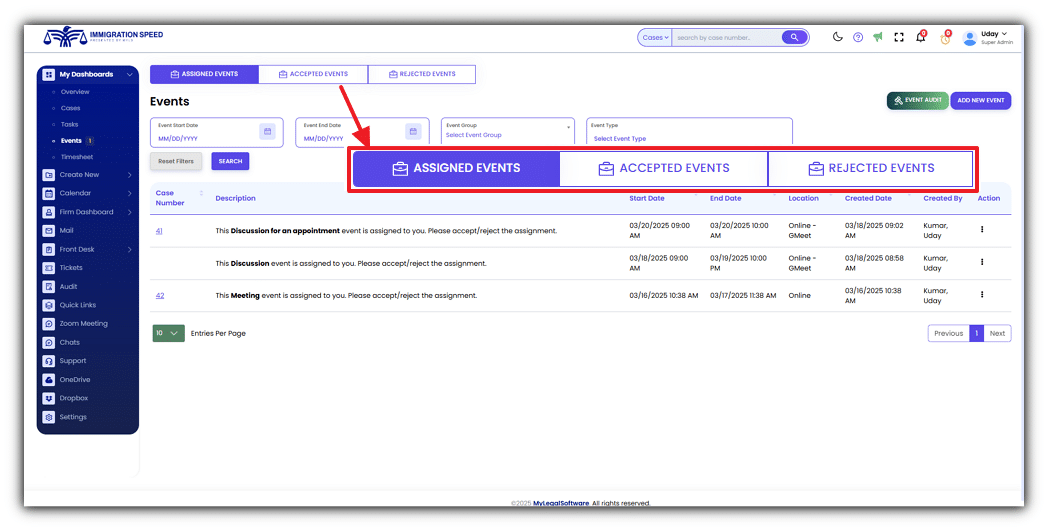Select Timesheet in the sidebar menu
This screenshot has height=532, width=1050.
click(76, 157)
